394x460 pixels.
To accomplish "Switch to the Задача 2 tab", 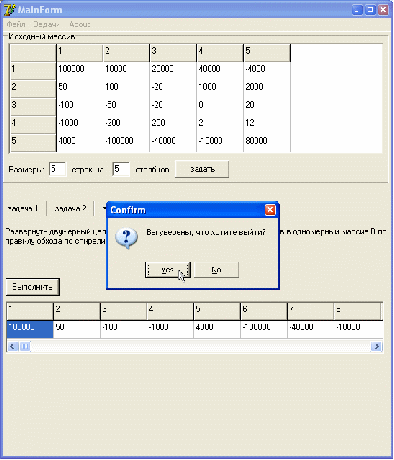I will [x=70, y=209].
